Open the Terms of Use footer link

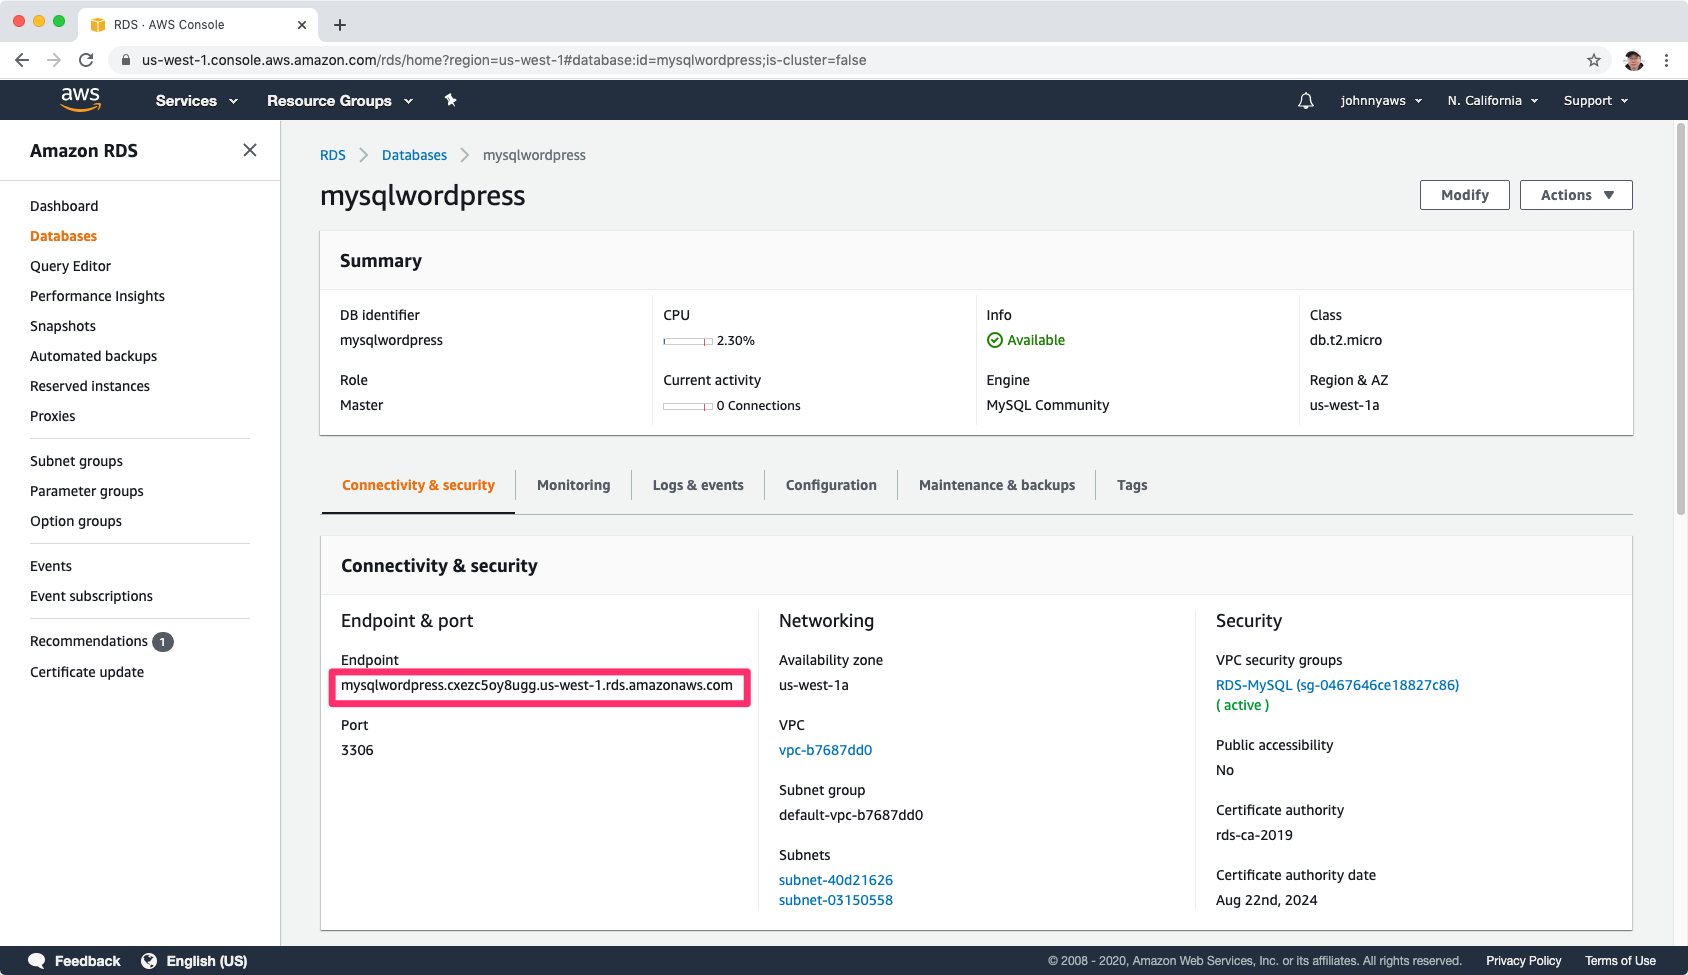[1620, 961]
